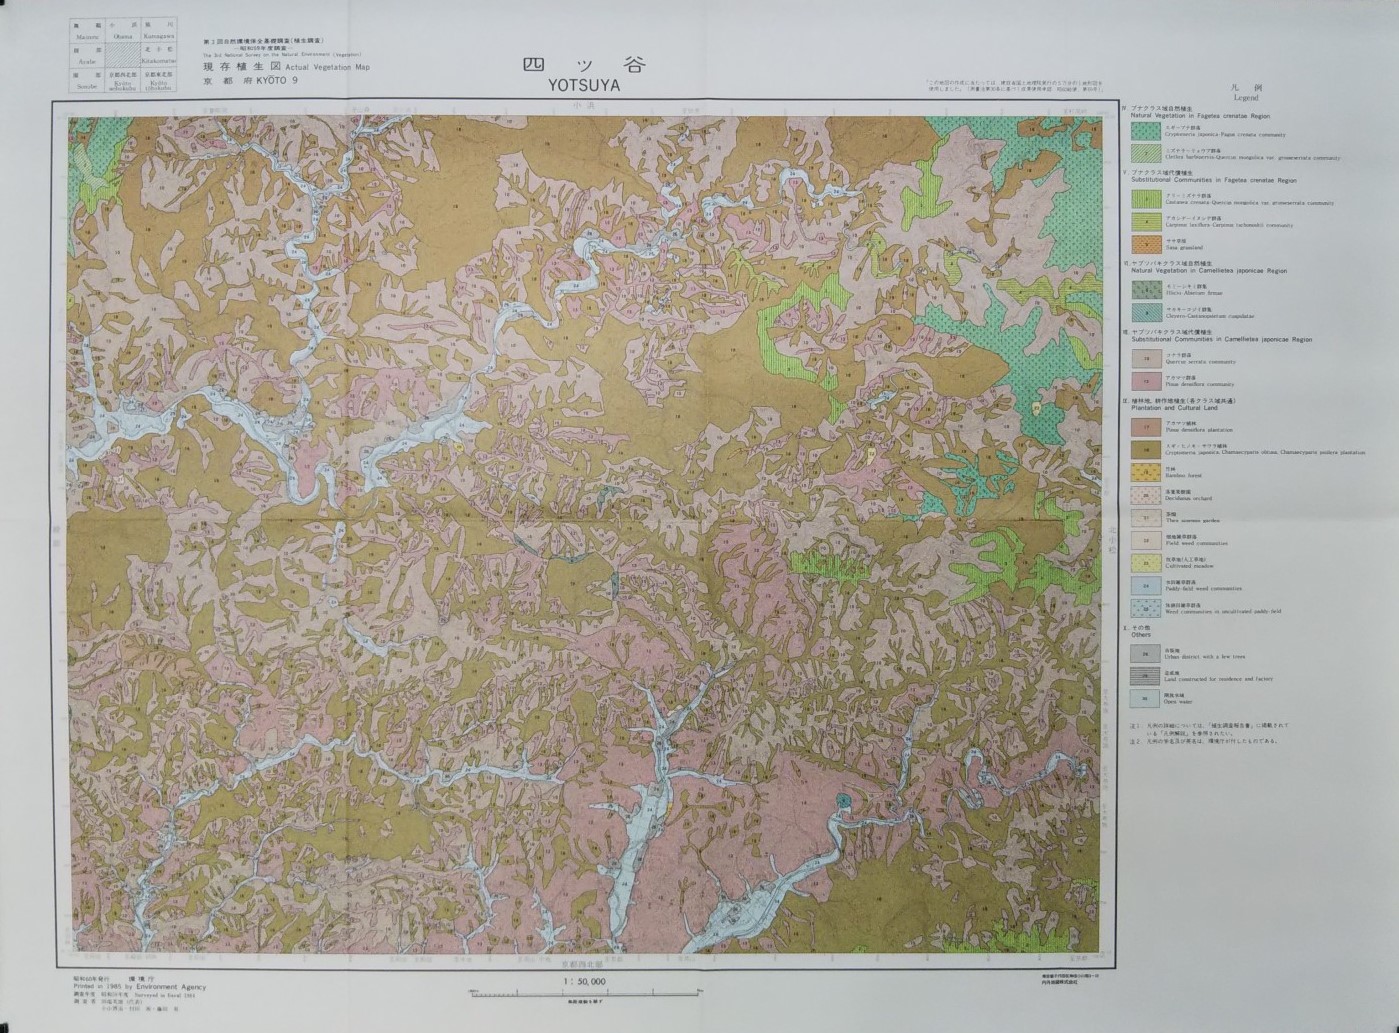Click the Thea sinensis garden swatch
1399x1033 pixels.
tap(1146, 518)
